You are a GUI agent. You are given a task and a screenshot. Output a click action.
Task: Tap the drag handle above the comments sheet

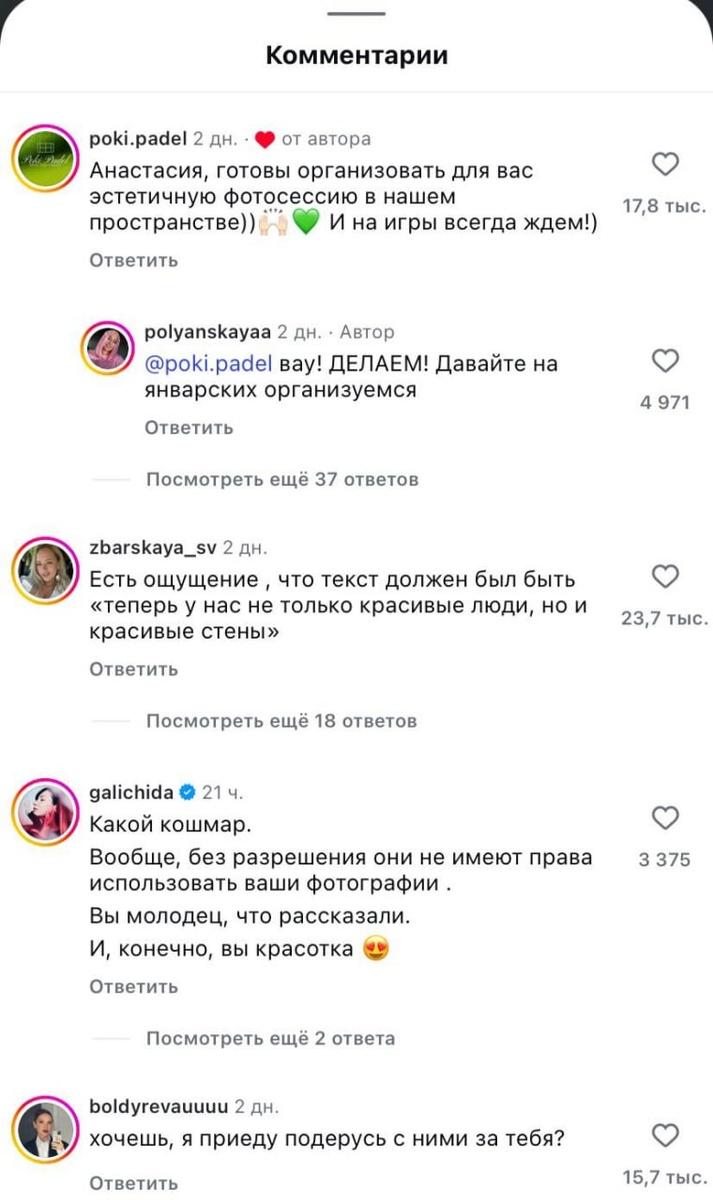point(356,15)
